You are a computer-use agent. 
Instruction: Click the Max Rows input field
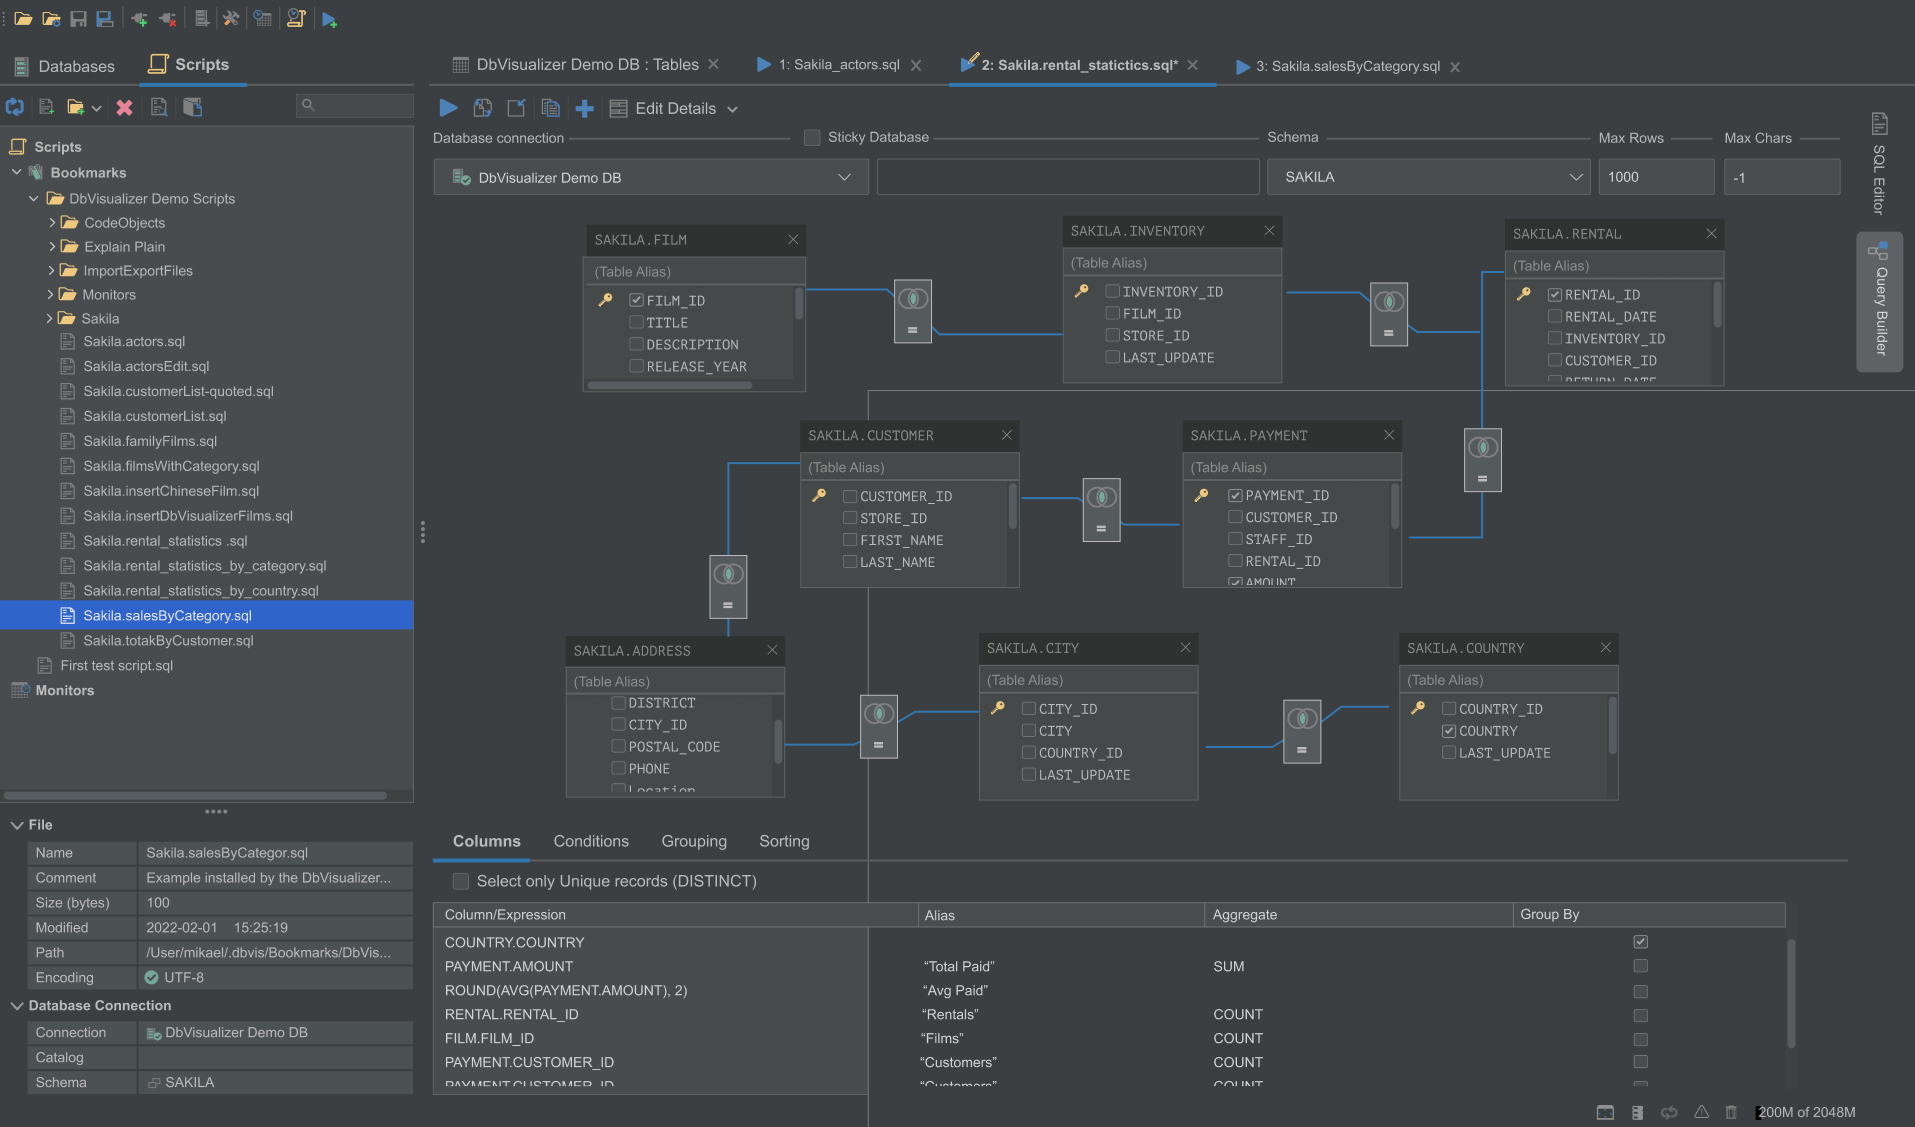click(1655, 177)
